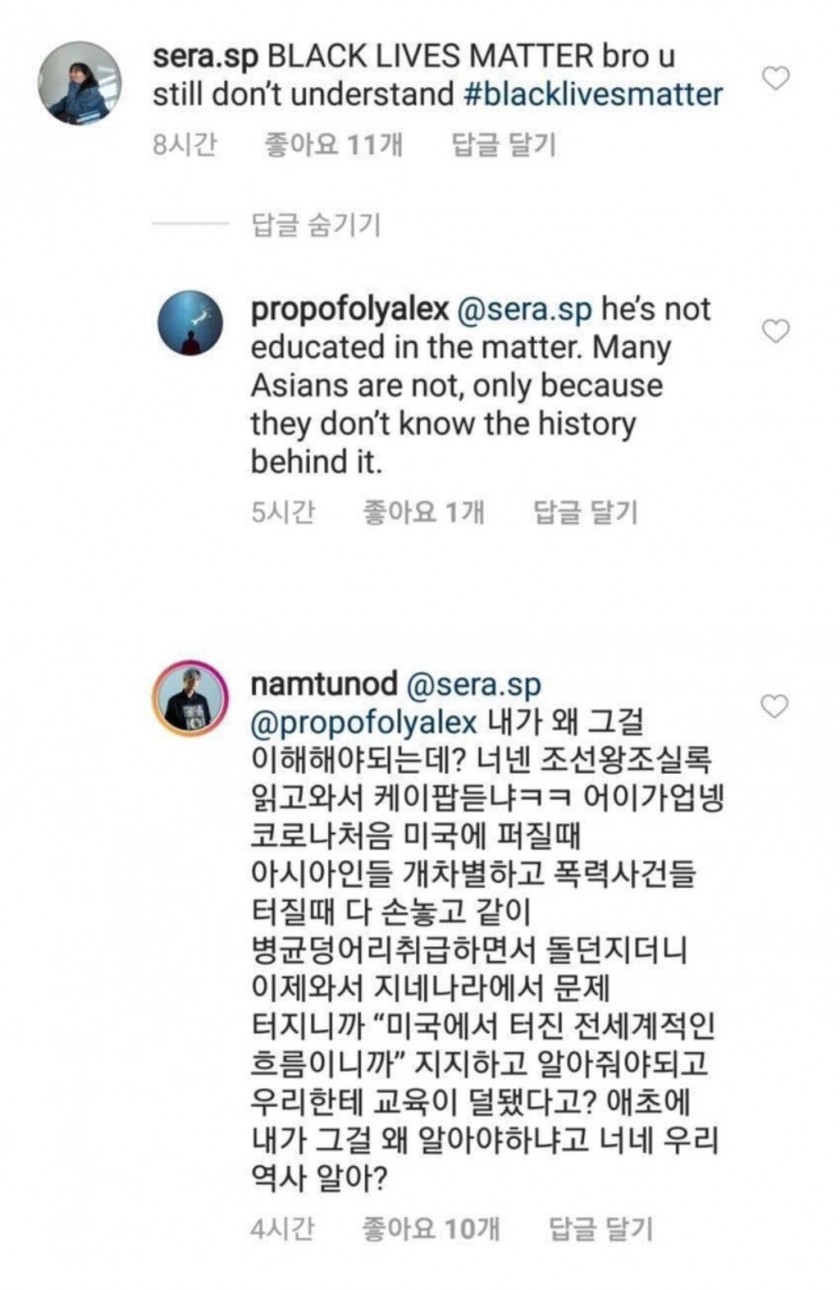
Task: Collapse replies with 답글 숨기기
Action: 315,224
